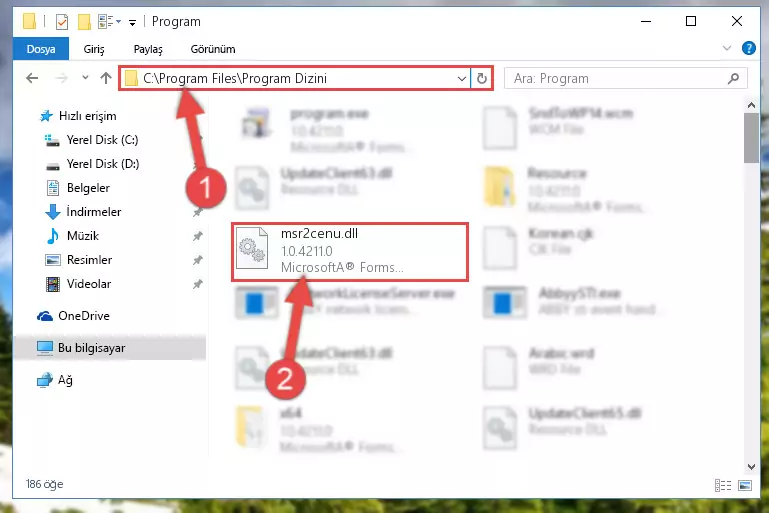Switch to details view layout

click(723, 485)
